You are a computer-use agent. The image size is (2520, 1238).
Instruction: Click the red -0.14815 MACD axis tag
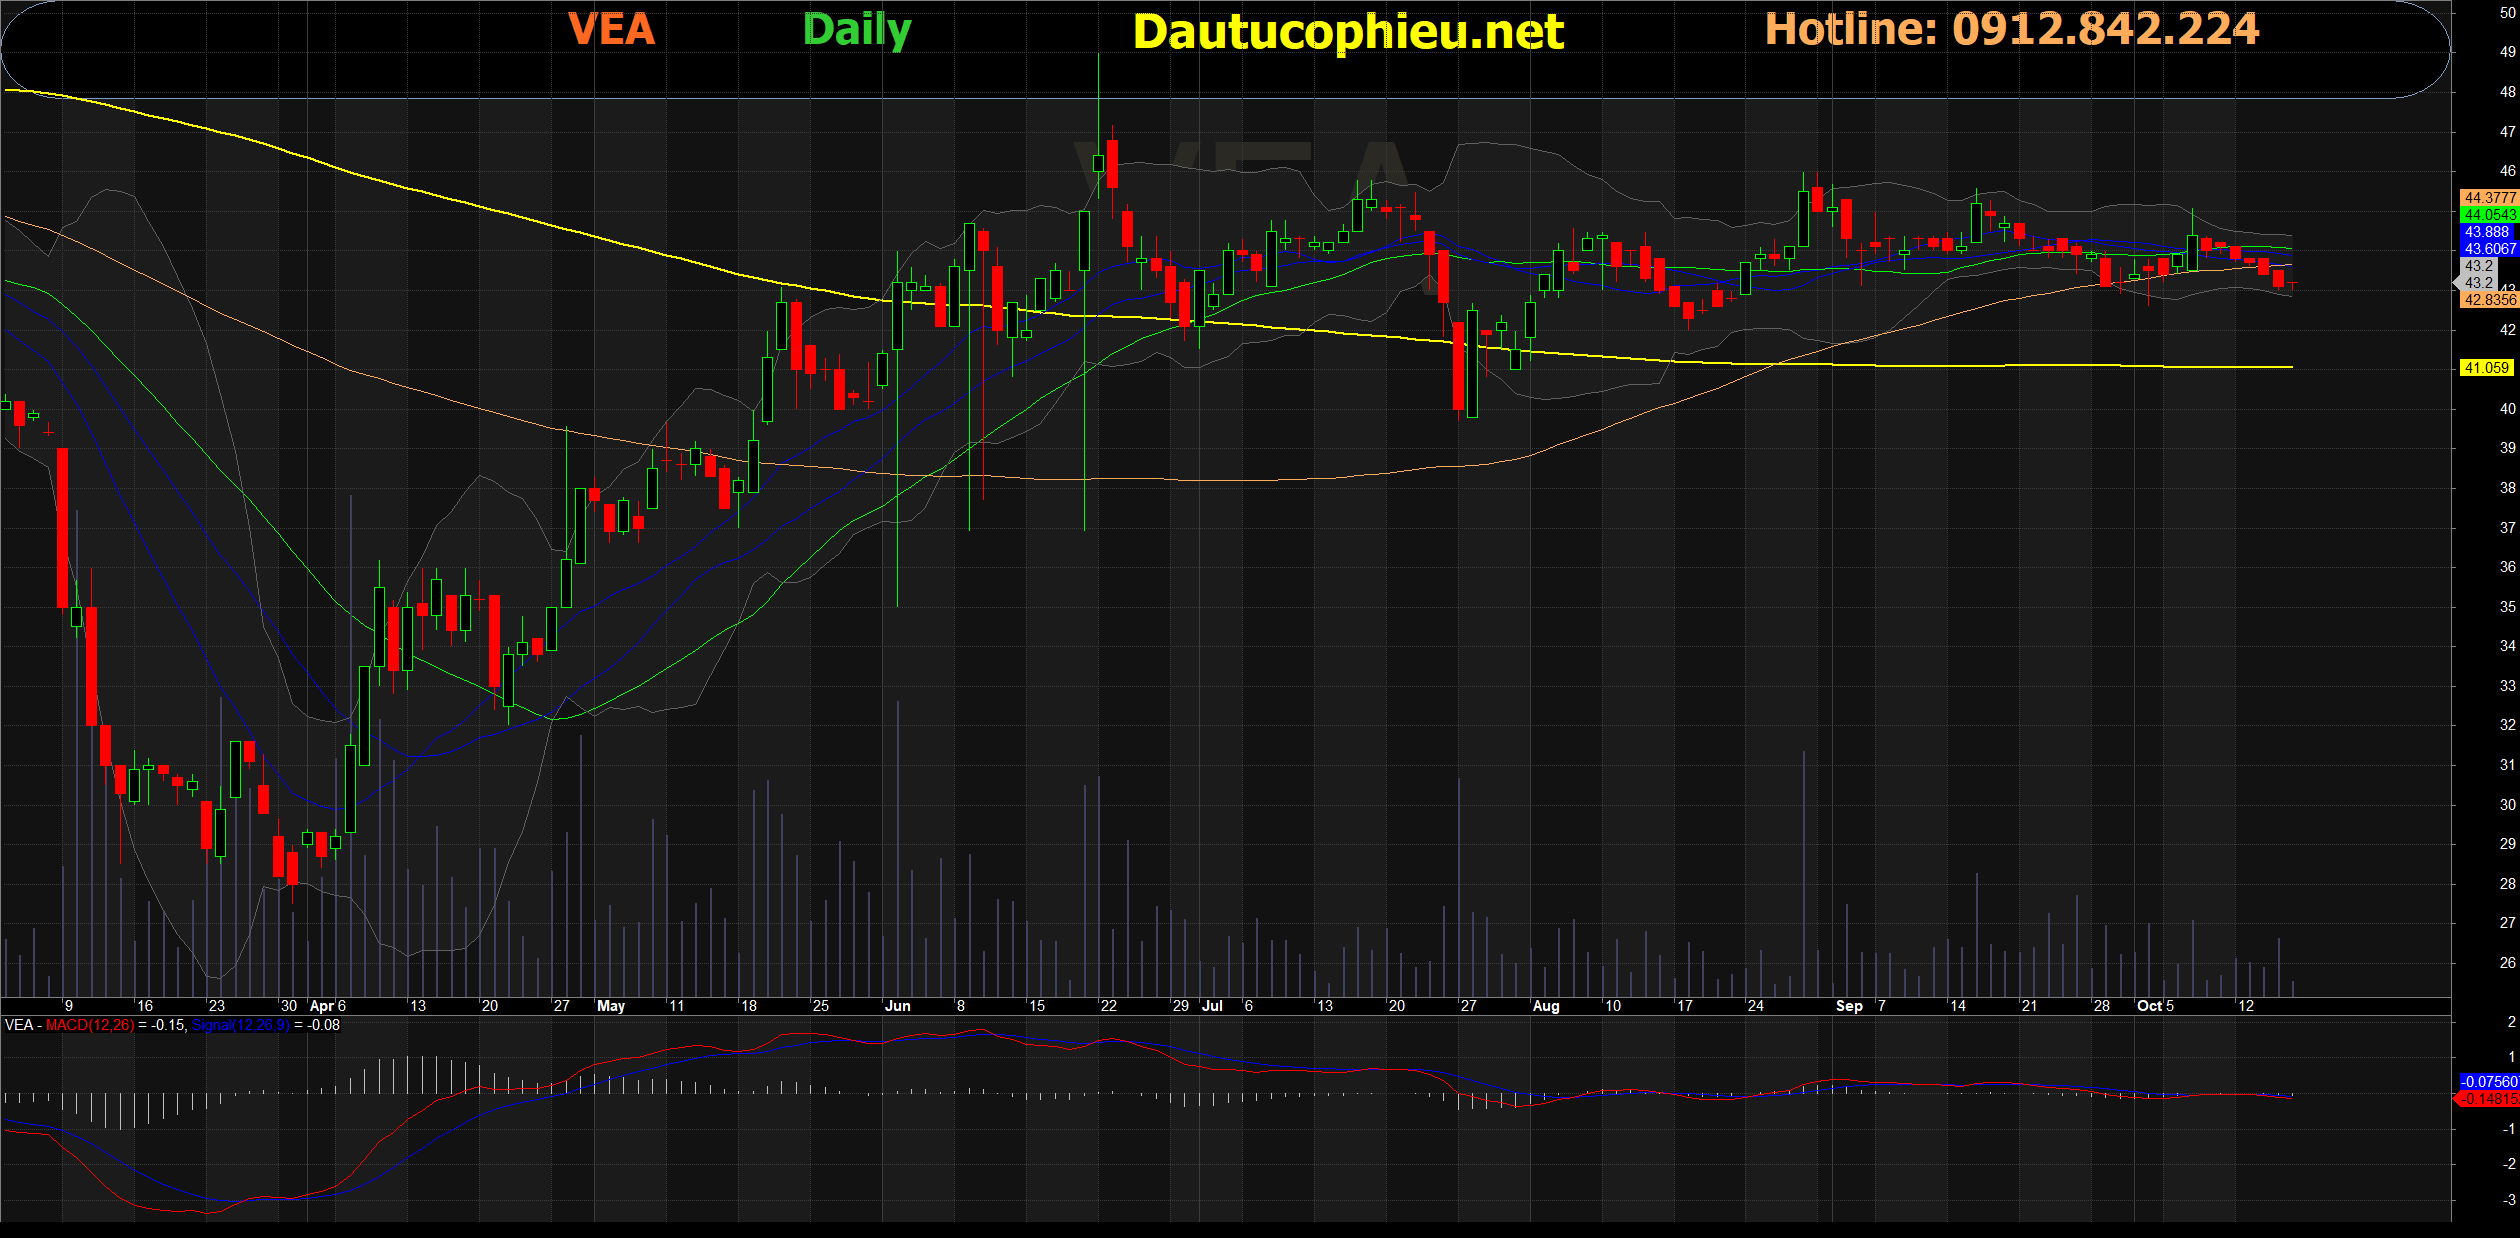(2488, 1099)
